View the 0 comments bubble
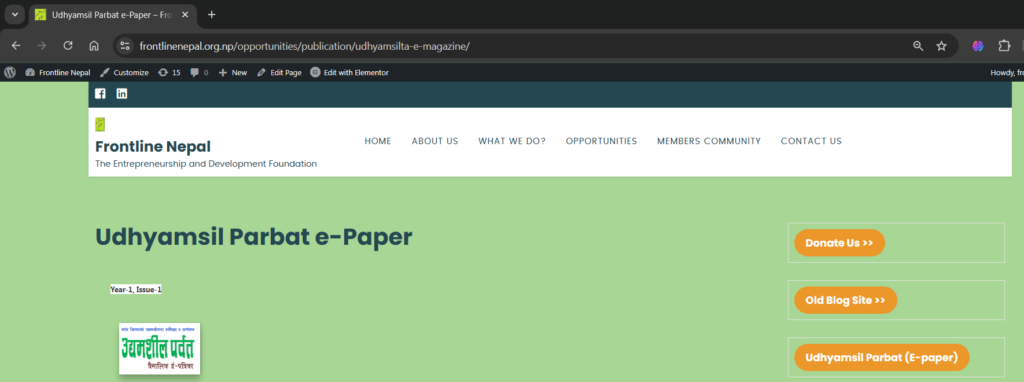Viewport: 1024px width, 382px height. pos(199,72)
